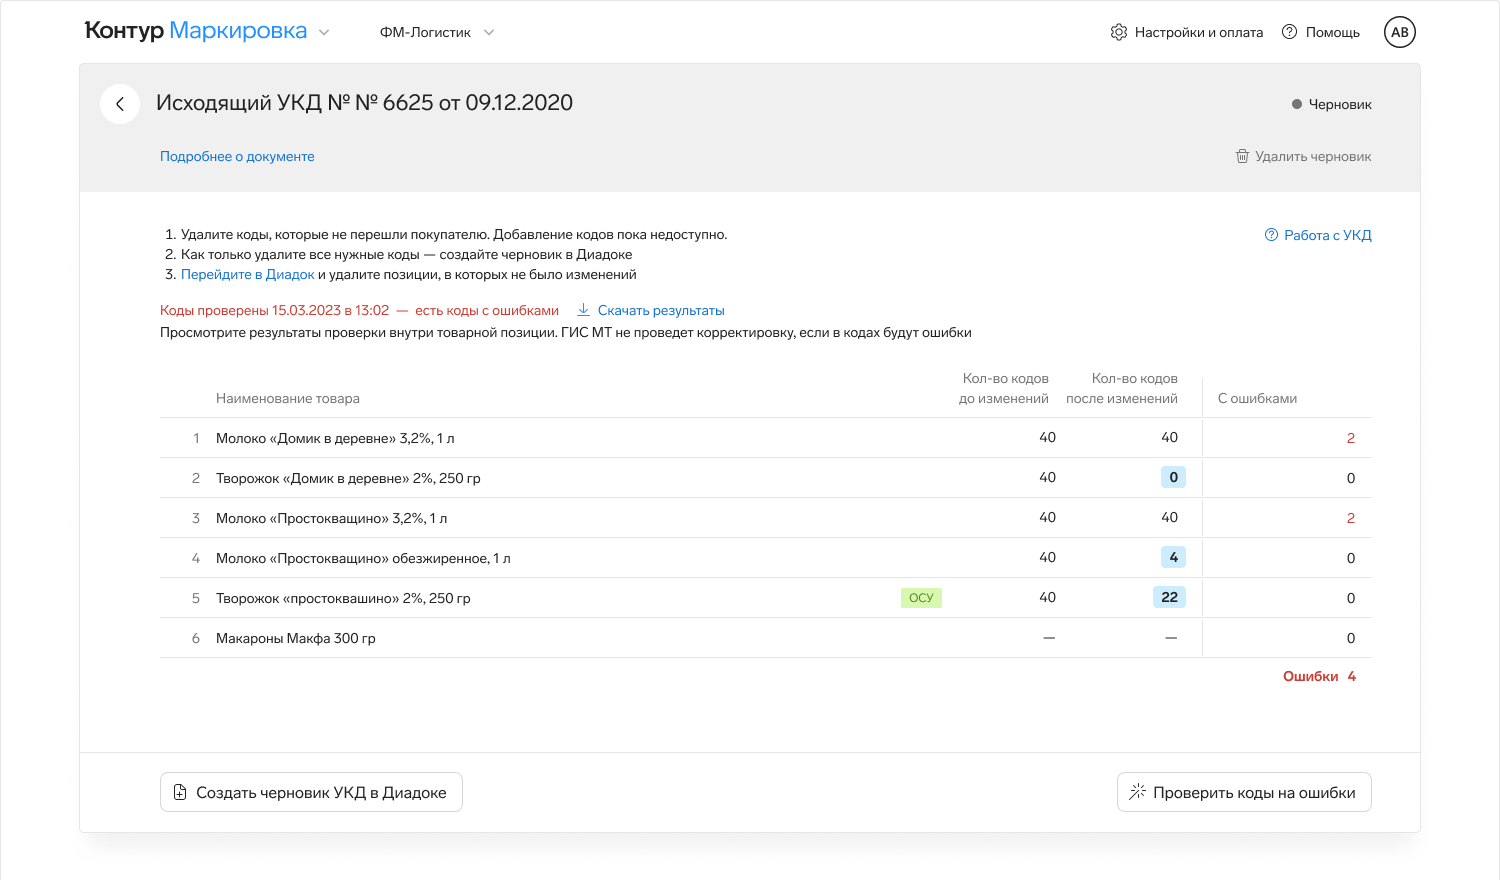Click the red Коды проверены 15.03.2023 в 13:02 status text
The image size is (1500, 880).
pyautogui.click(x=274, y=310)
